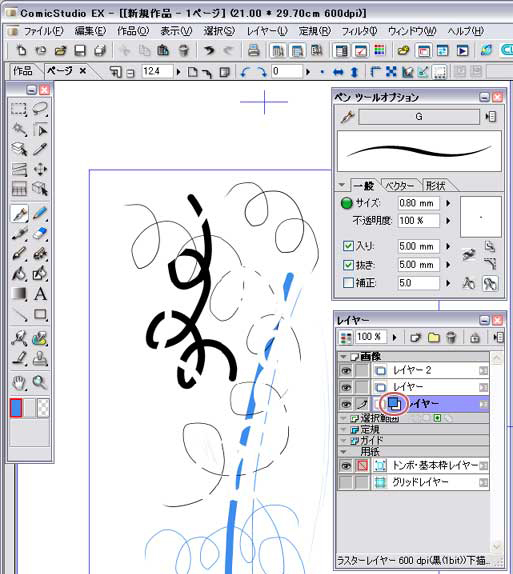Switch to the 形状 tab
The height and width of the screenshot is (574, 513).
(435, 186)
